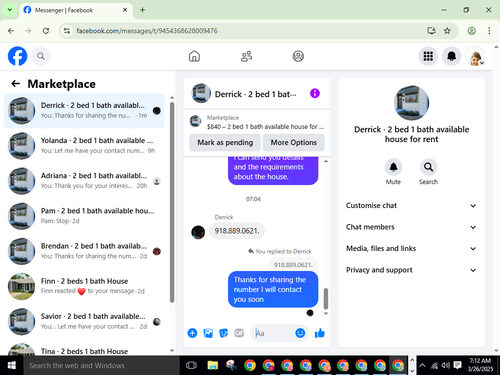Click Search the web and Windows box
Viewport: 500px width, 375px height.
pos(102,365)
